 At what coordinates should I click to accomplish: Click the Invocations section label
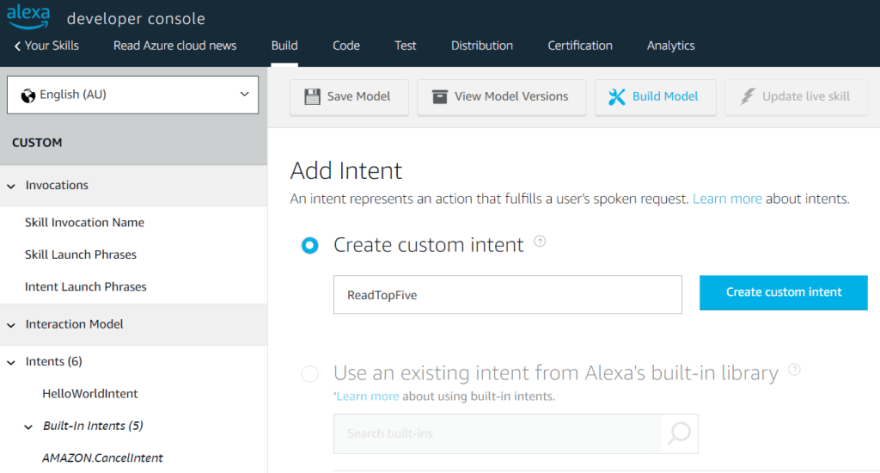tap(57, 185)
